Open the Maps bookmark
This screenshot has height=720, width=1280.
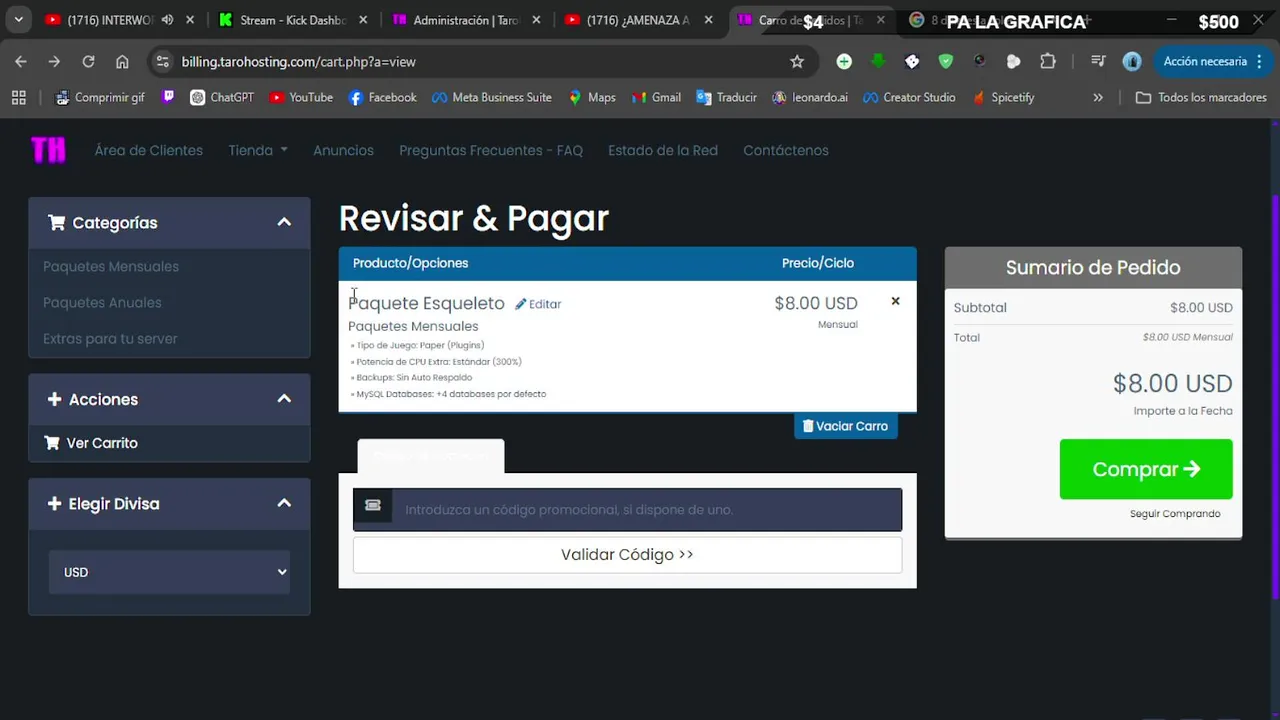pos(592,97)
